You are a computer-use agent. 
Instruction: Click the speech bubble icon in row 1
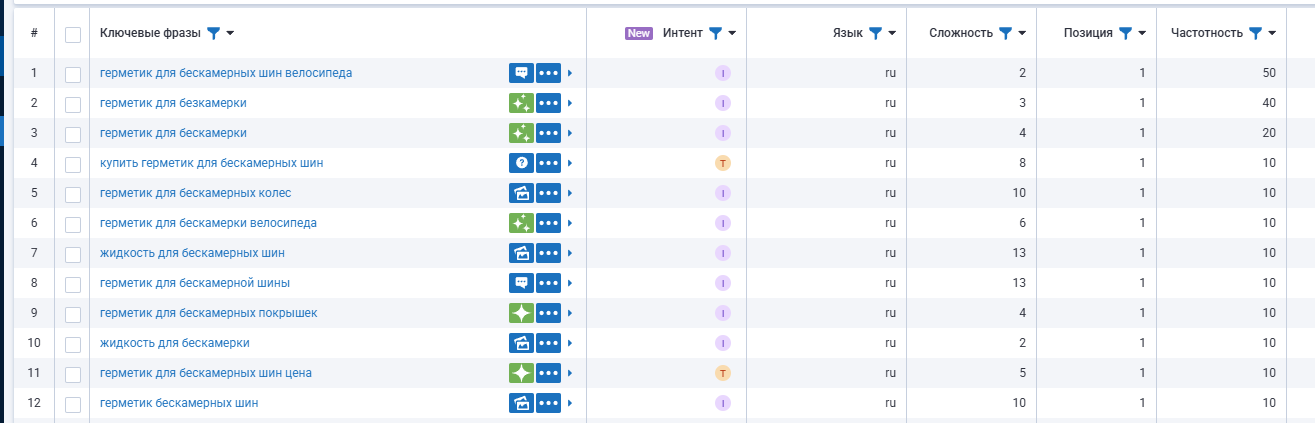pos(520,73)
